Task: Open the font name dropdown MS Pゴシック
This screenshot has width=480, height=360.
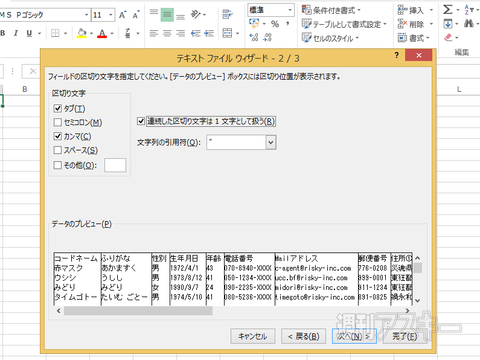Action: click(x=86, y=15)
